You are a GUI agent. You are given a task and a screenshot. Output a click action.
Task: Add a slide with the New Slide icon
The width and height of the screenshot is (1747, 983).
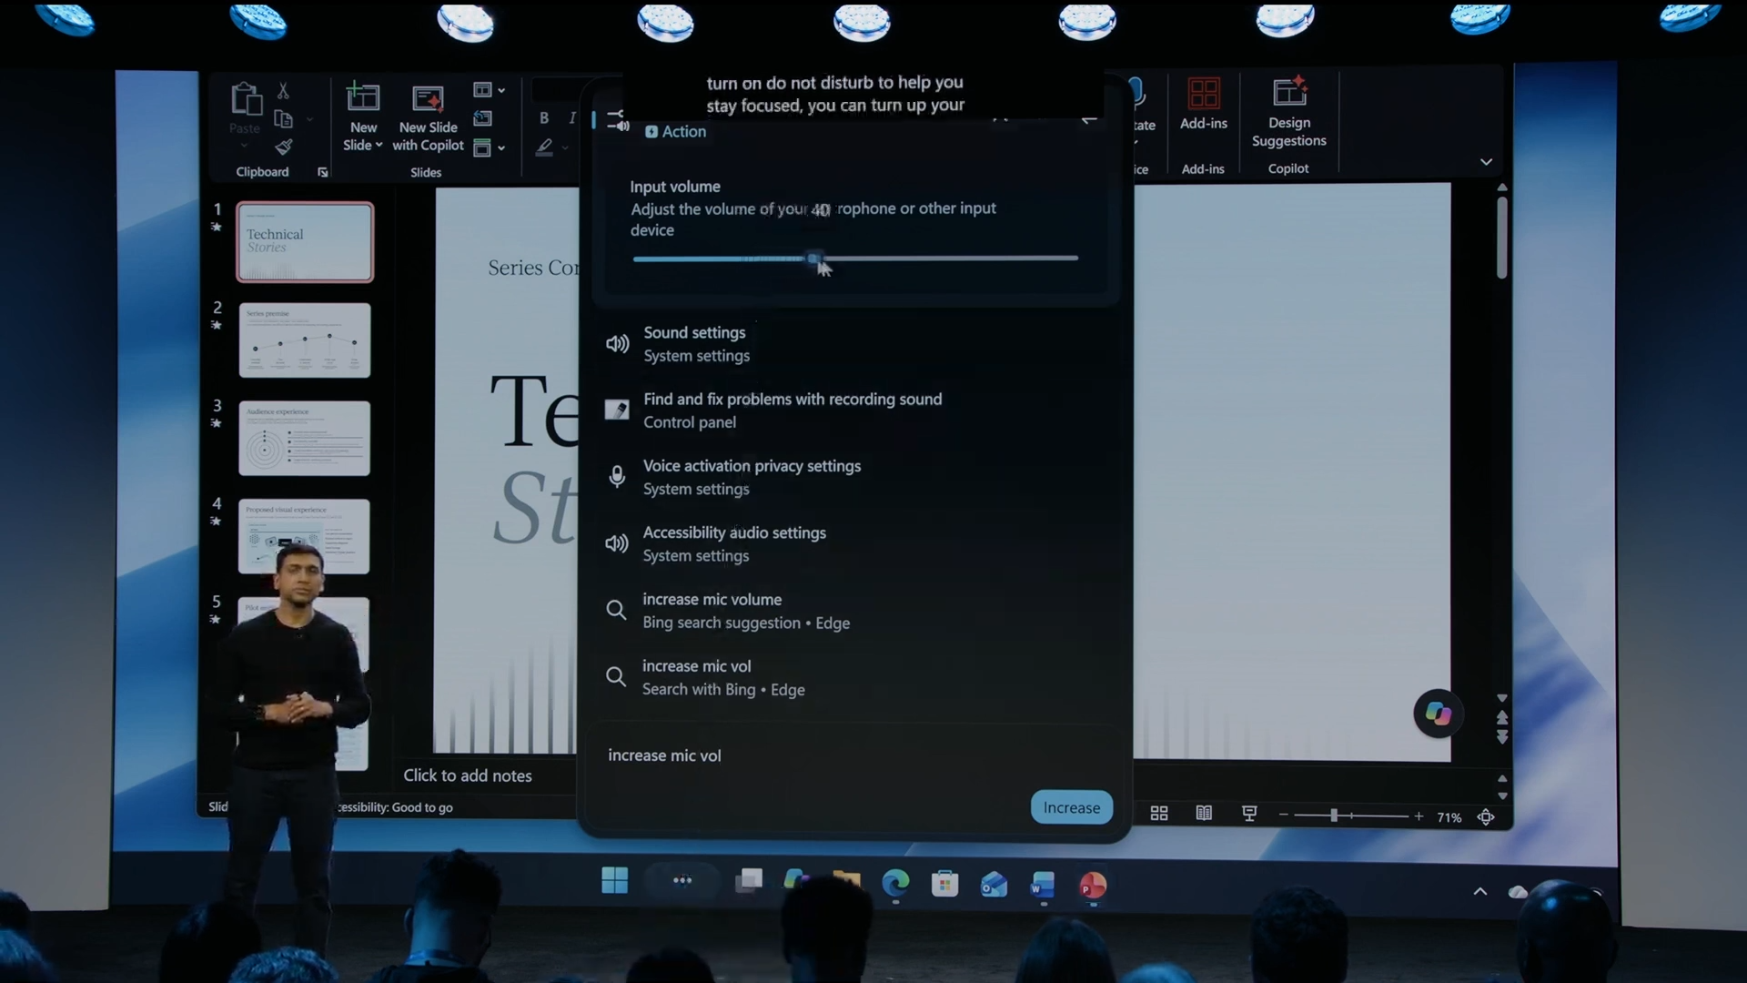click(363, 98)
